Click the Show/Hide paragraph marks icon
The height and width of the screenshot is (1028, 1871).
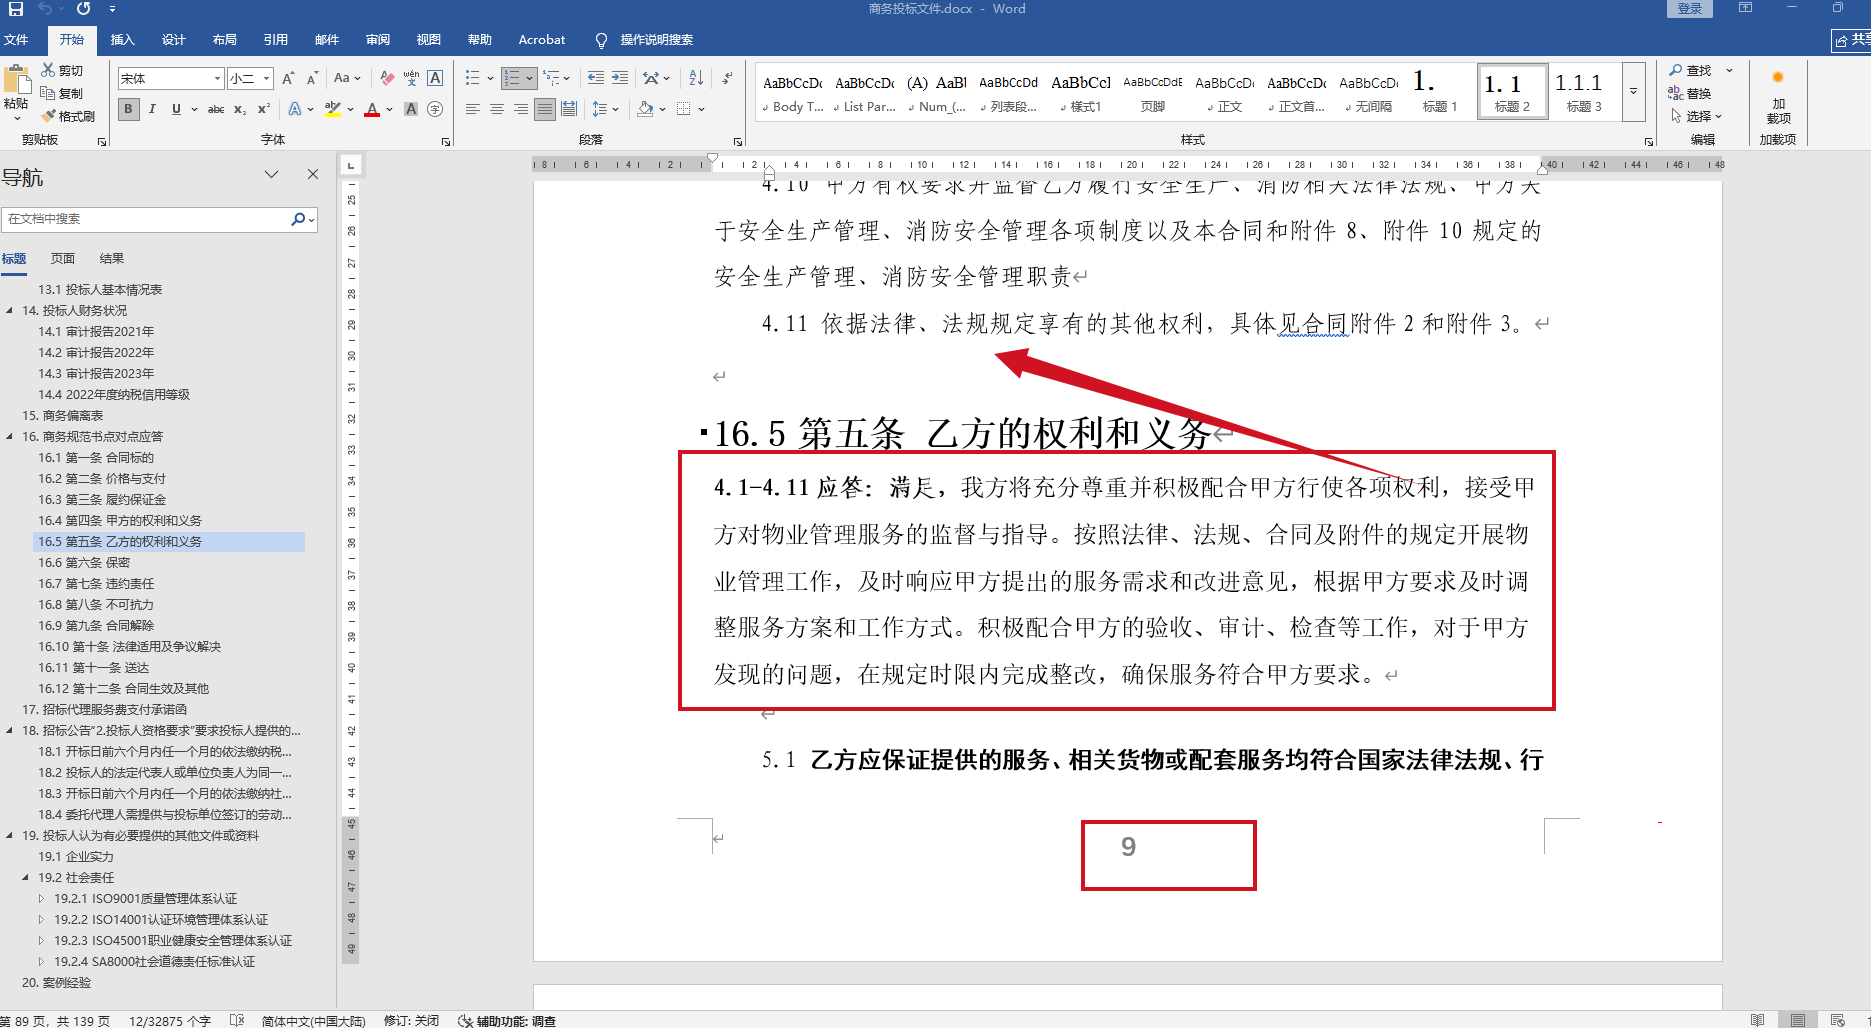coord(727,78)
